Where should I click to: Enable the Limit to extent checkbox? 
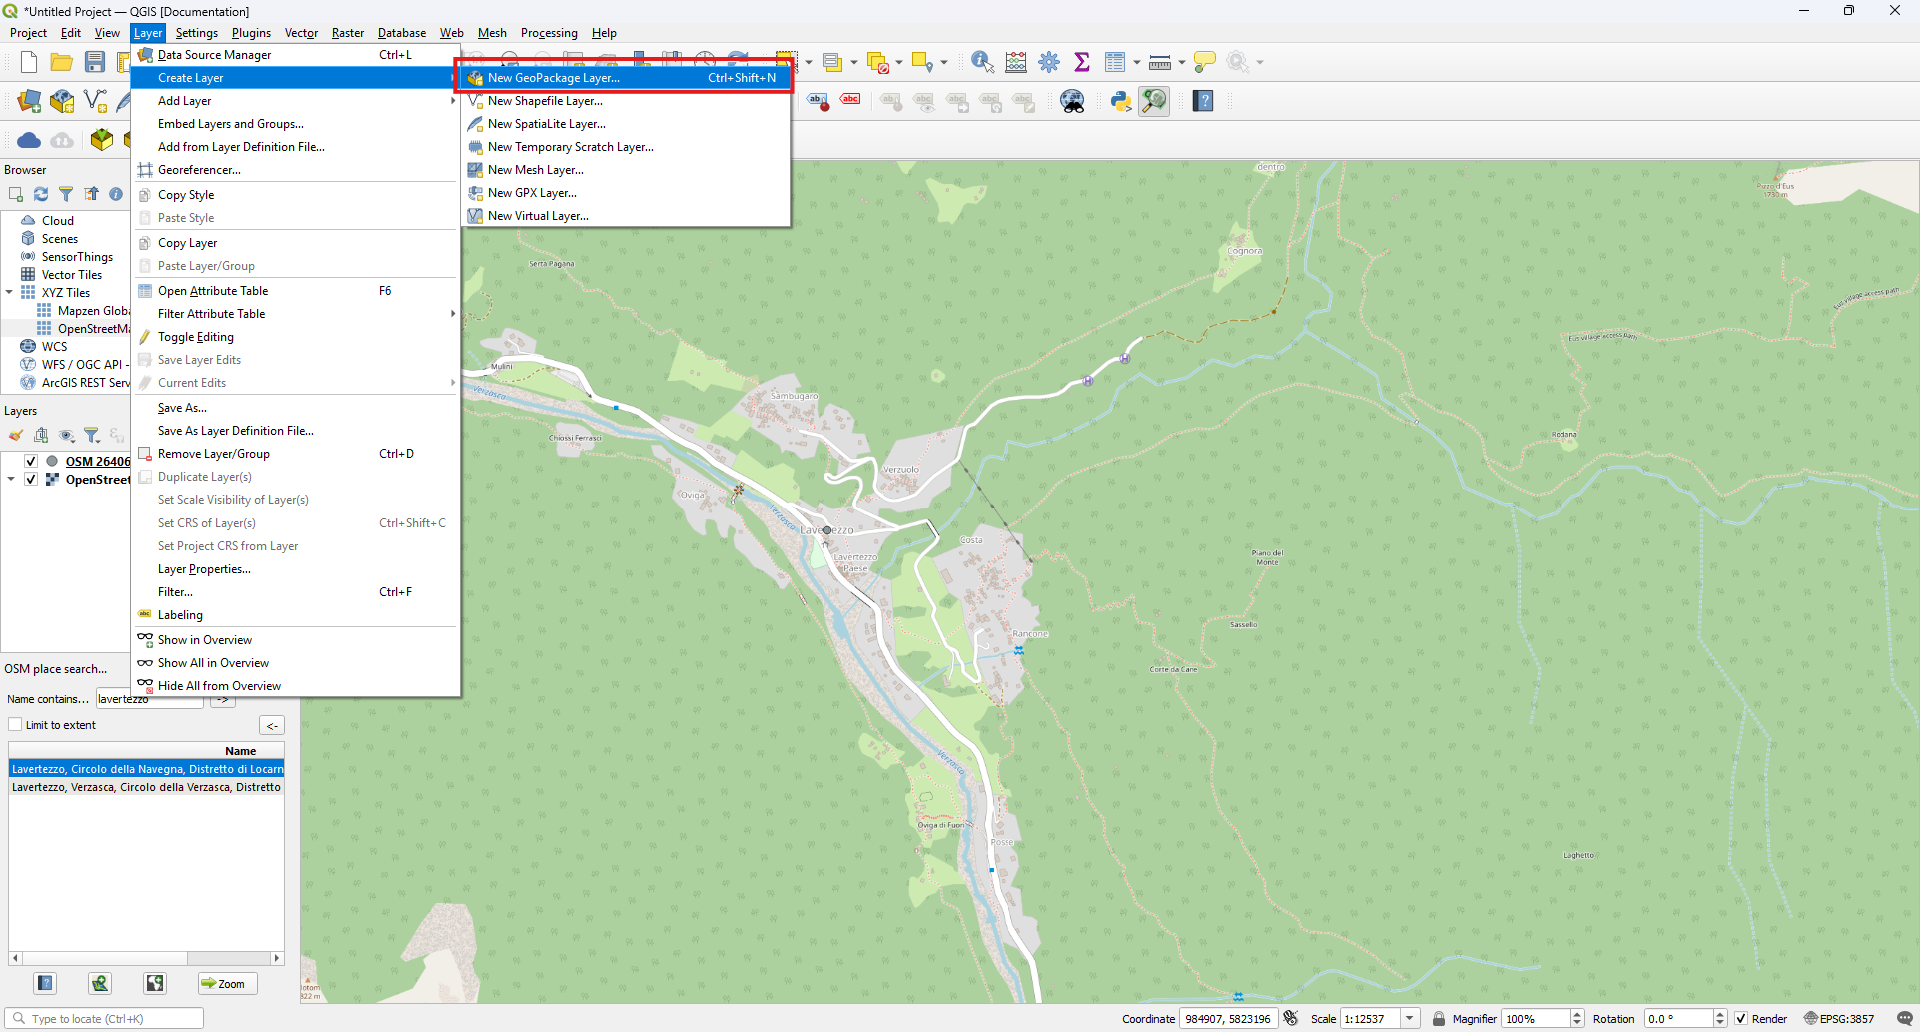(15, 725)
